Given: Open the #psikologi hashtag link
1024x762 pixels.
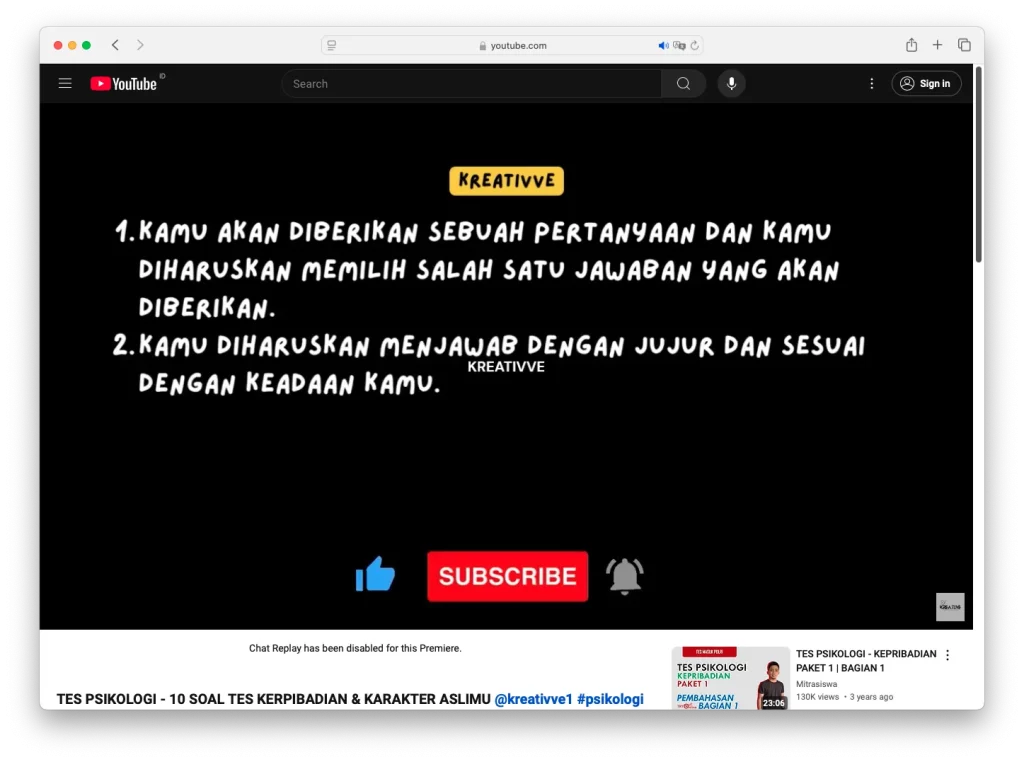Looking at the screenshot, I should pos(610,699).
